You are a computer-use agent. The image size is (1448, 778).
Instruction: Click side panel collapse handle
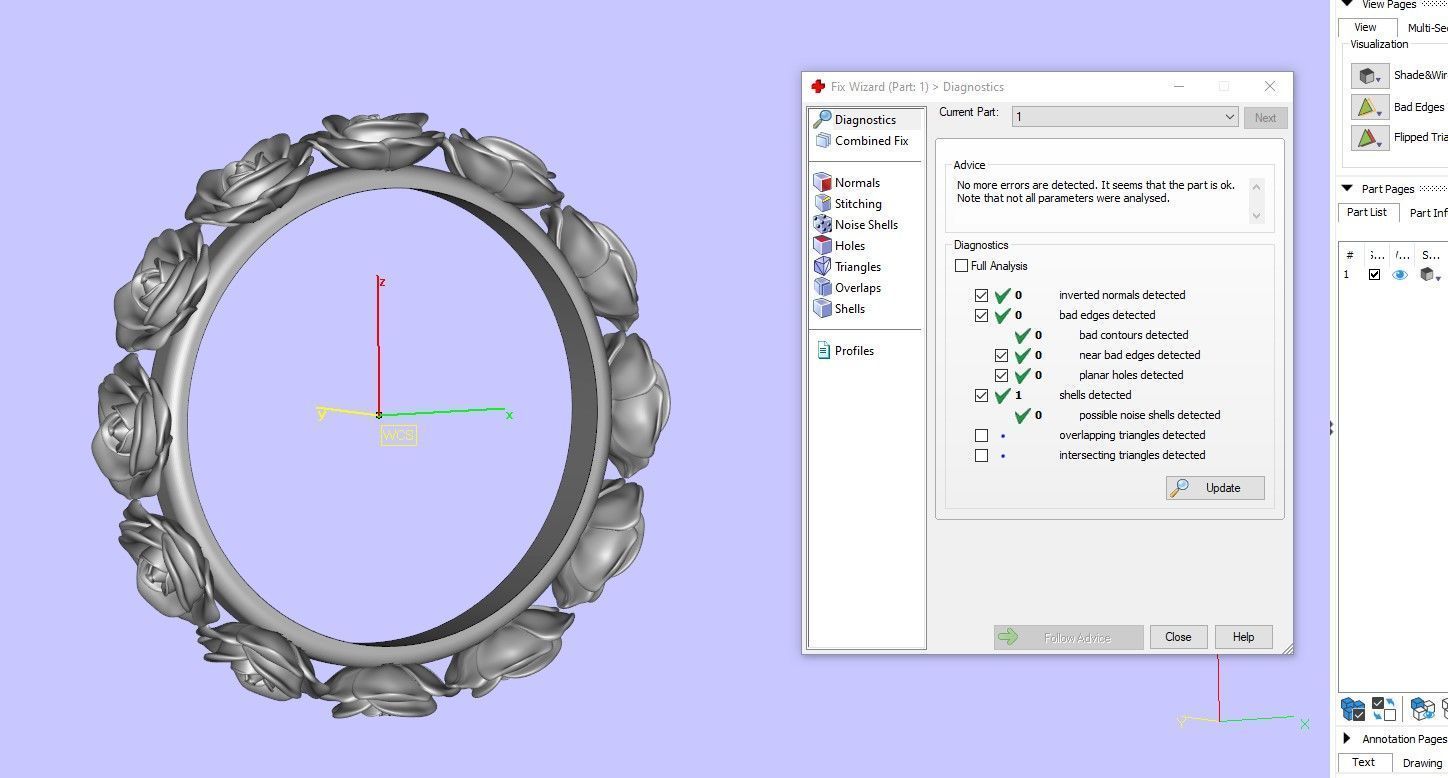coord(1331,428)
